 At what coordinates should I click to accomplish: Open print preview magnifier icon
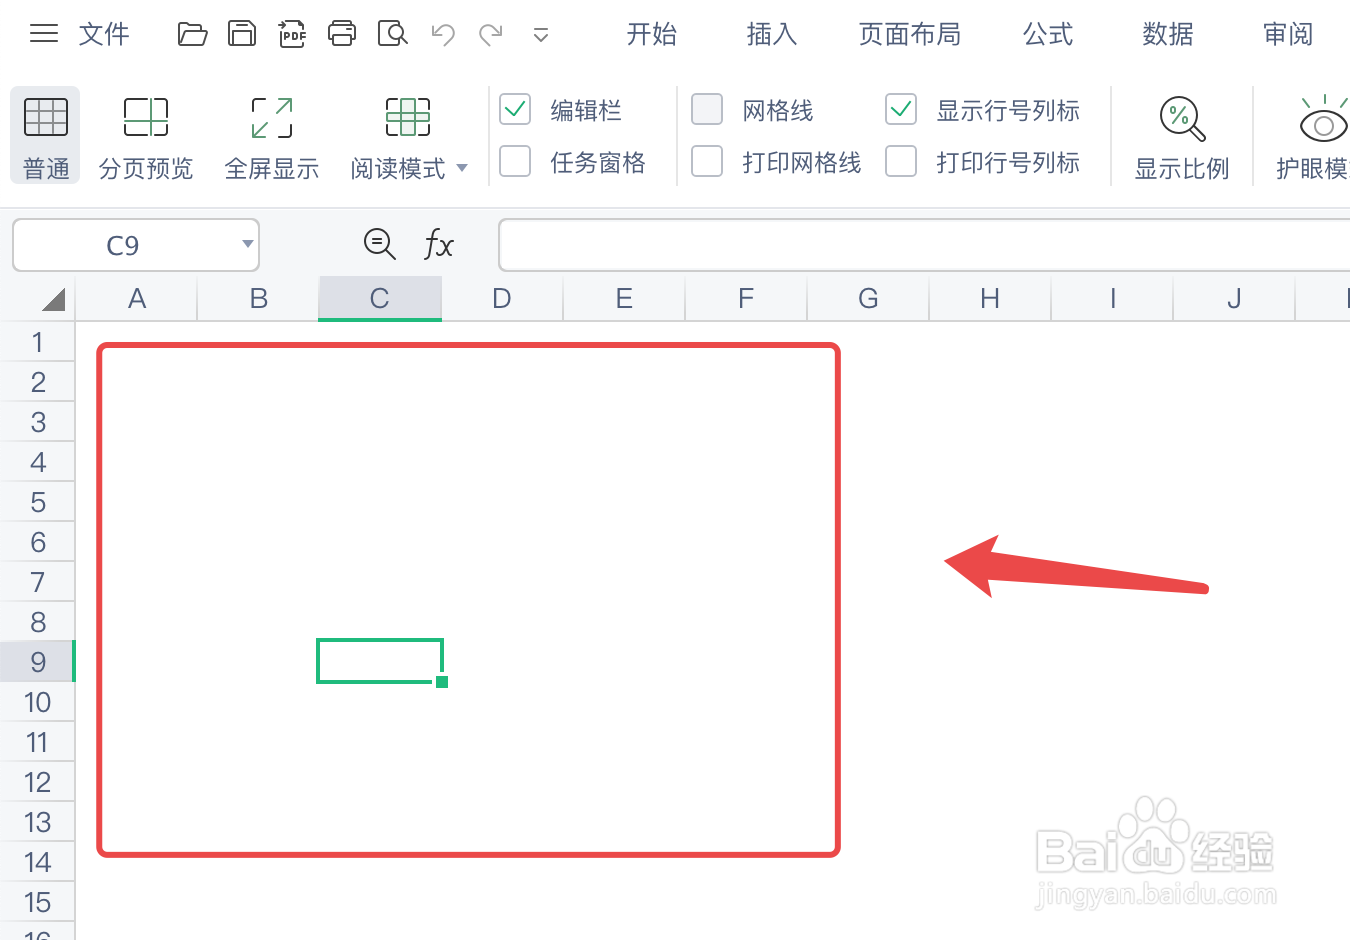pos(393,34)
